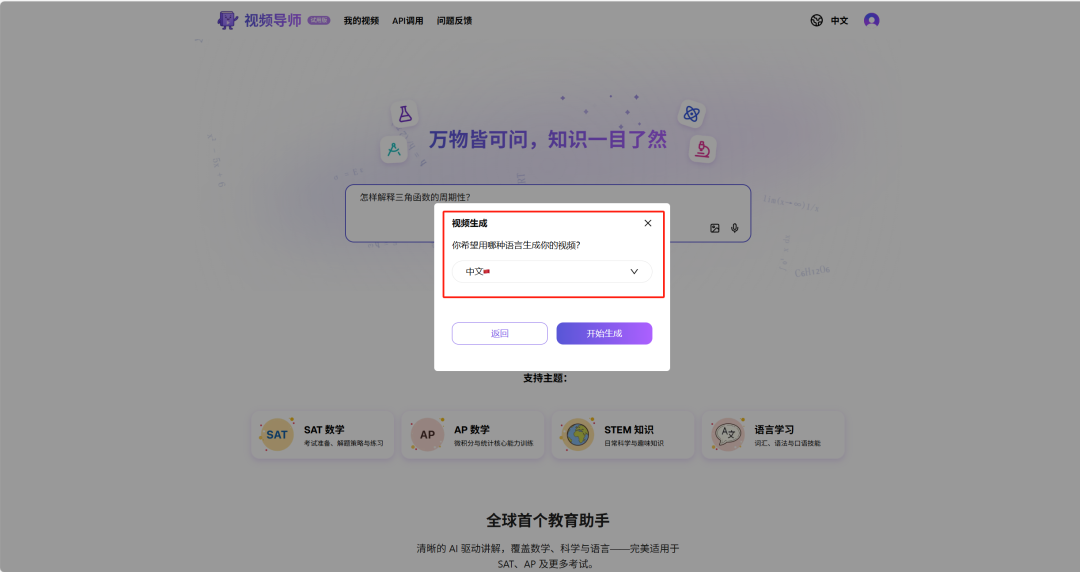This screenshot has height=572, width=1080.
Task: Click the language translation A文 icon
Action: pos(727,435)
